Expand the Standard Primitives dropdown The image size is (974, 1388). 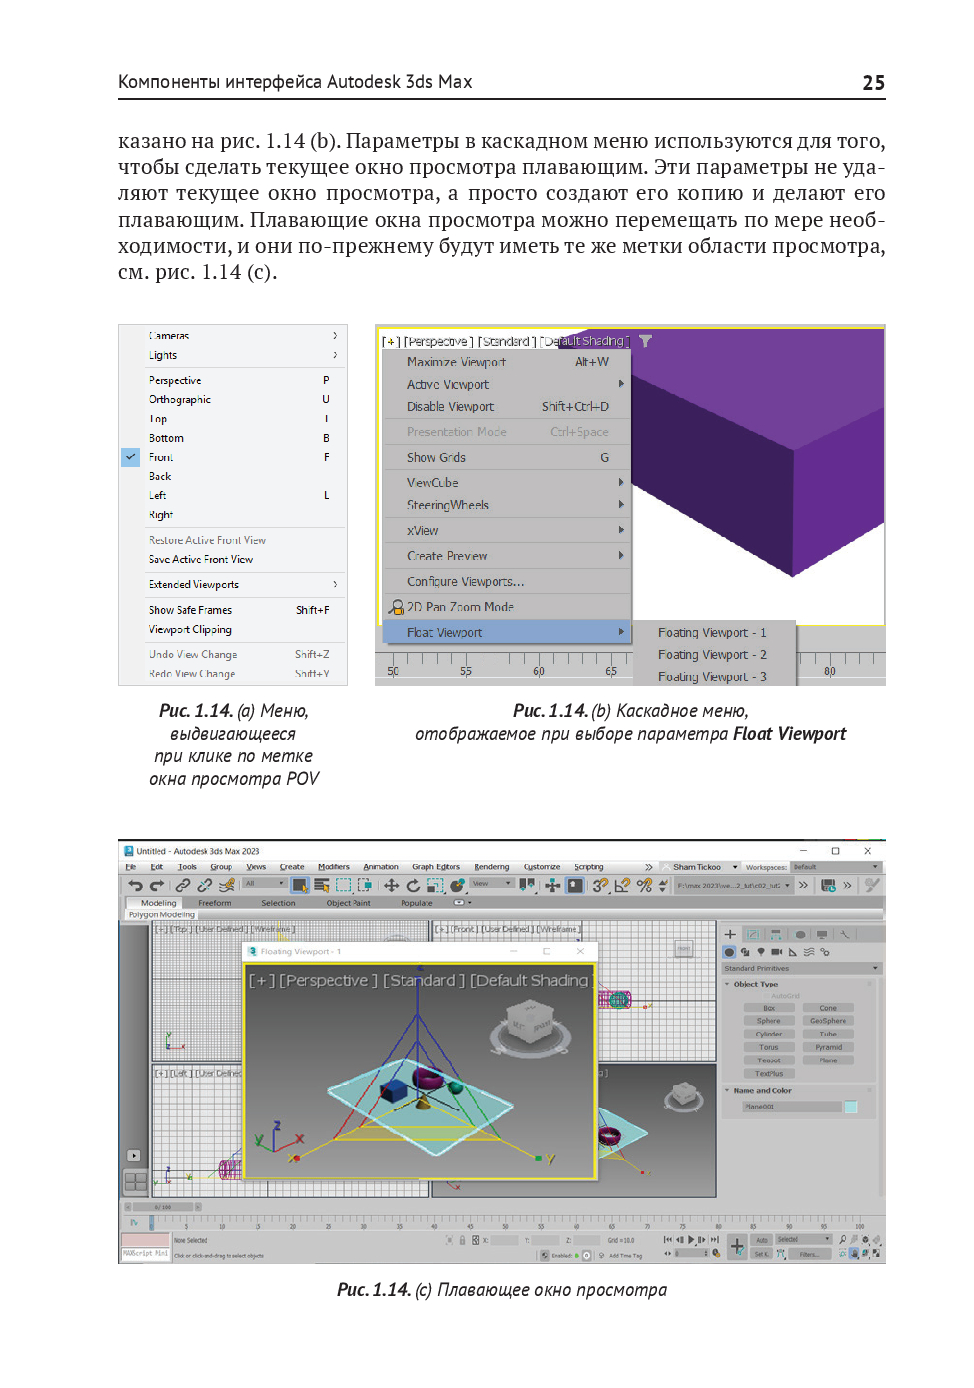876,968
